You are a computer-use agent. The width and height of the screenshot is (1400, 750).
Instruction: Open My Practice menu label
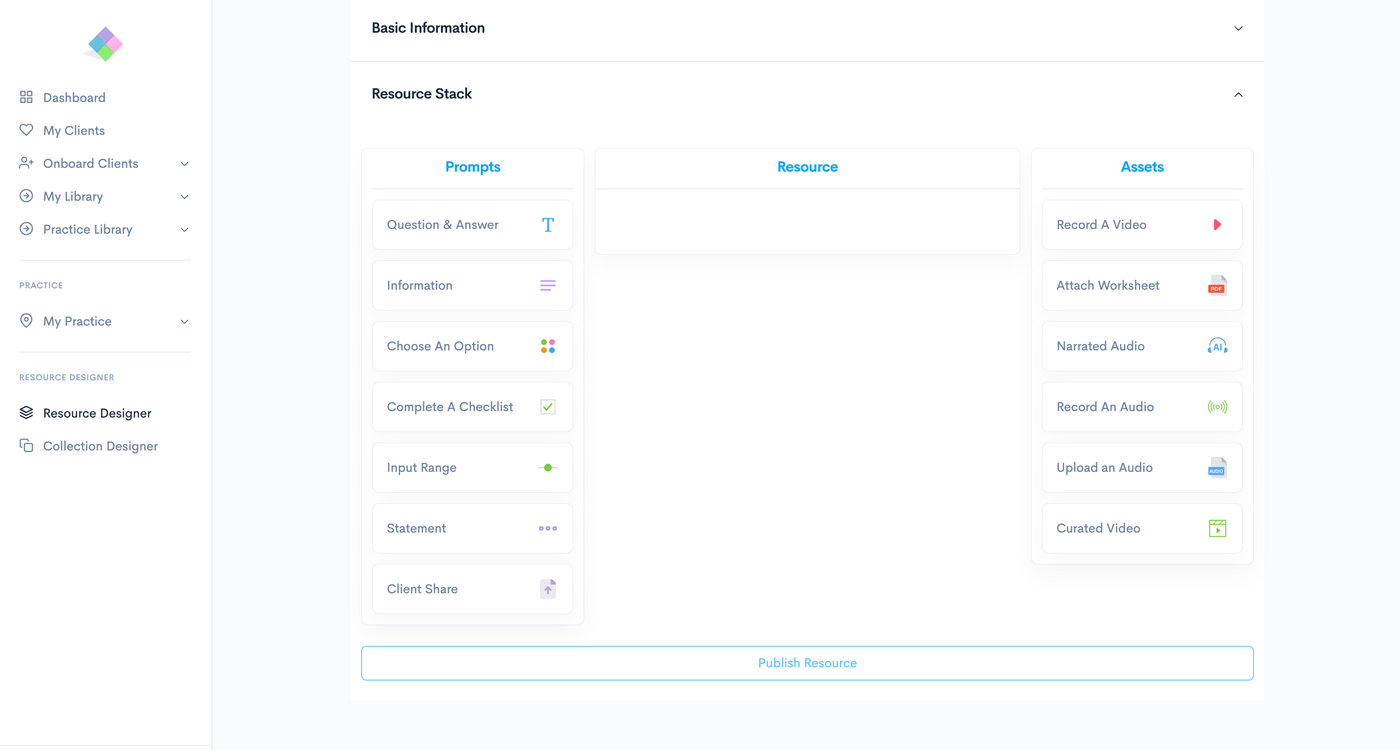coord(77,321)
